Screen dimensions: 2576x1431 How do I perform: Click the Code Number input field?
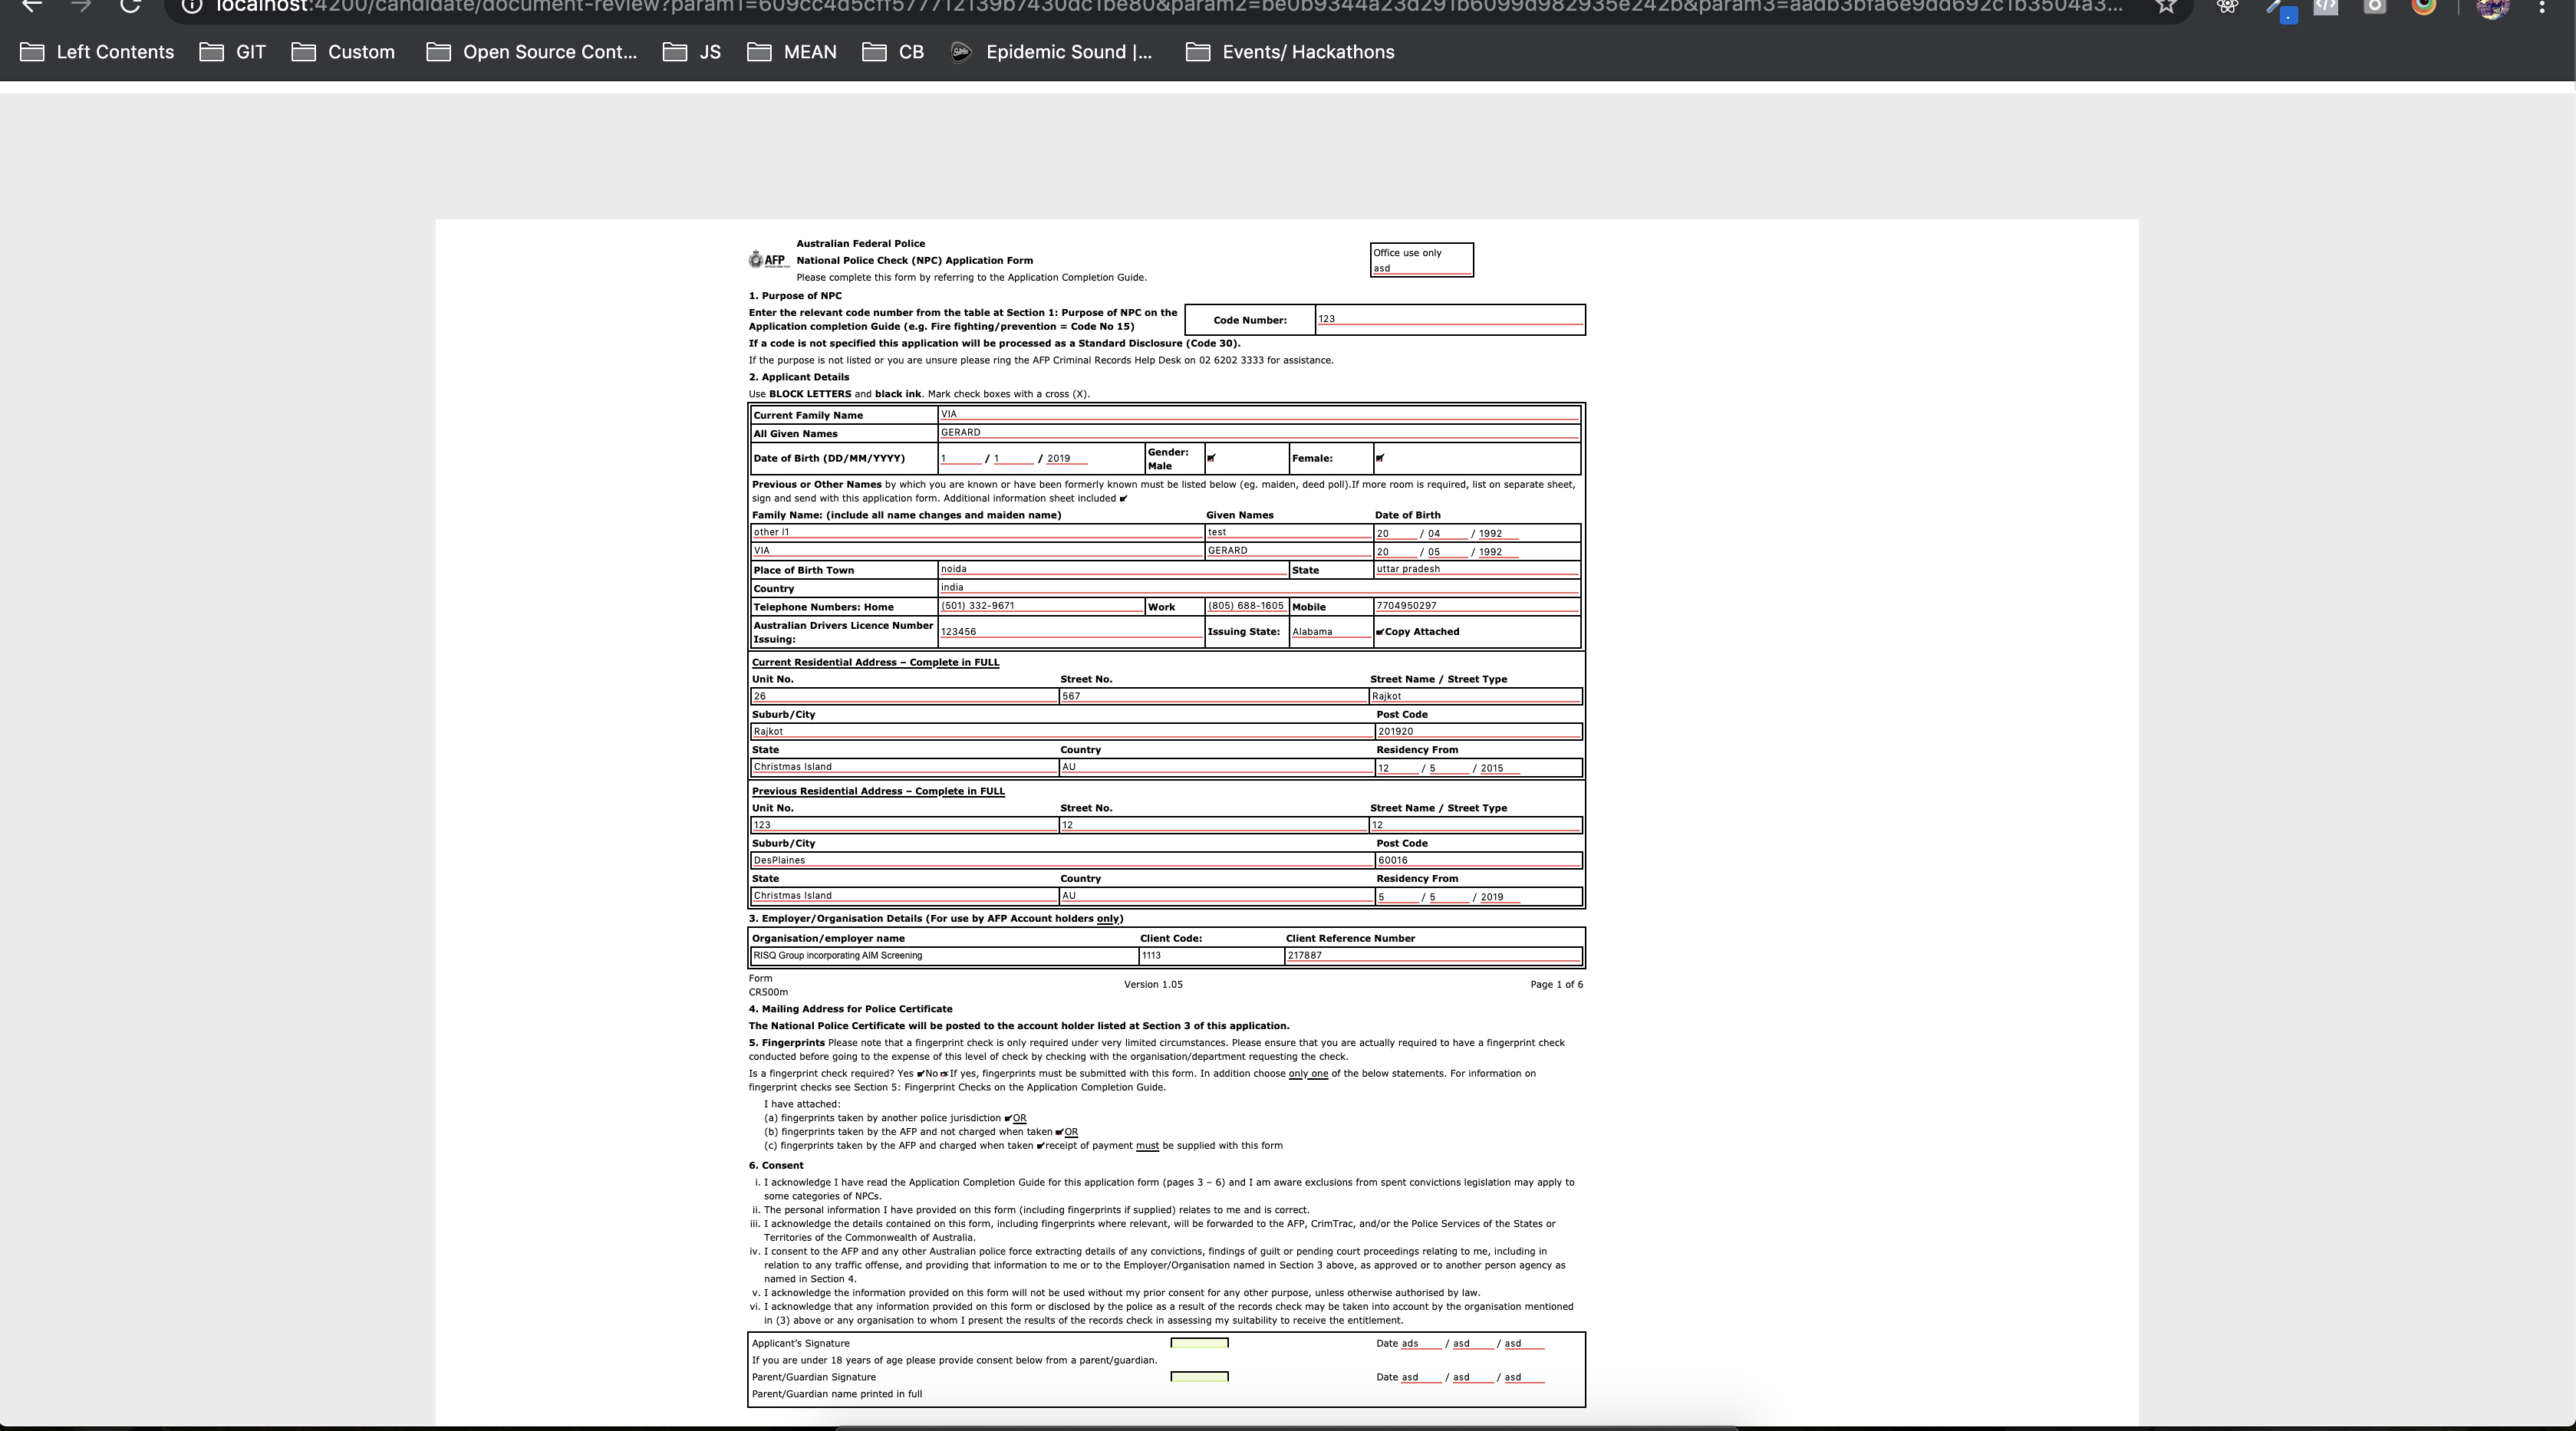click(1450, 319)
